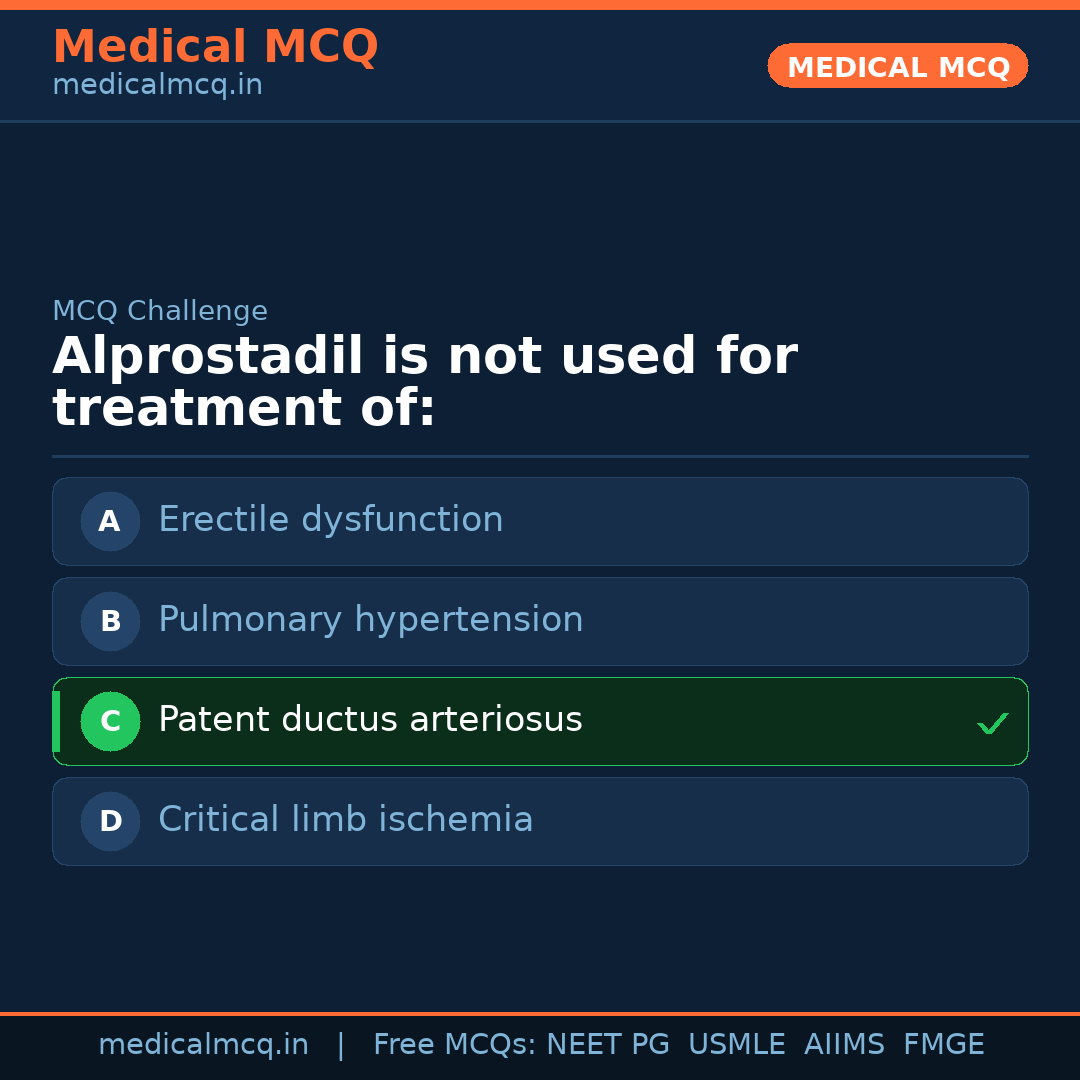Click the D letter circle icon
Screen dimensions: 1080x1080
110,821
